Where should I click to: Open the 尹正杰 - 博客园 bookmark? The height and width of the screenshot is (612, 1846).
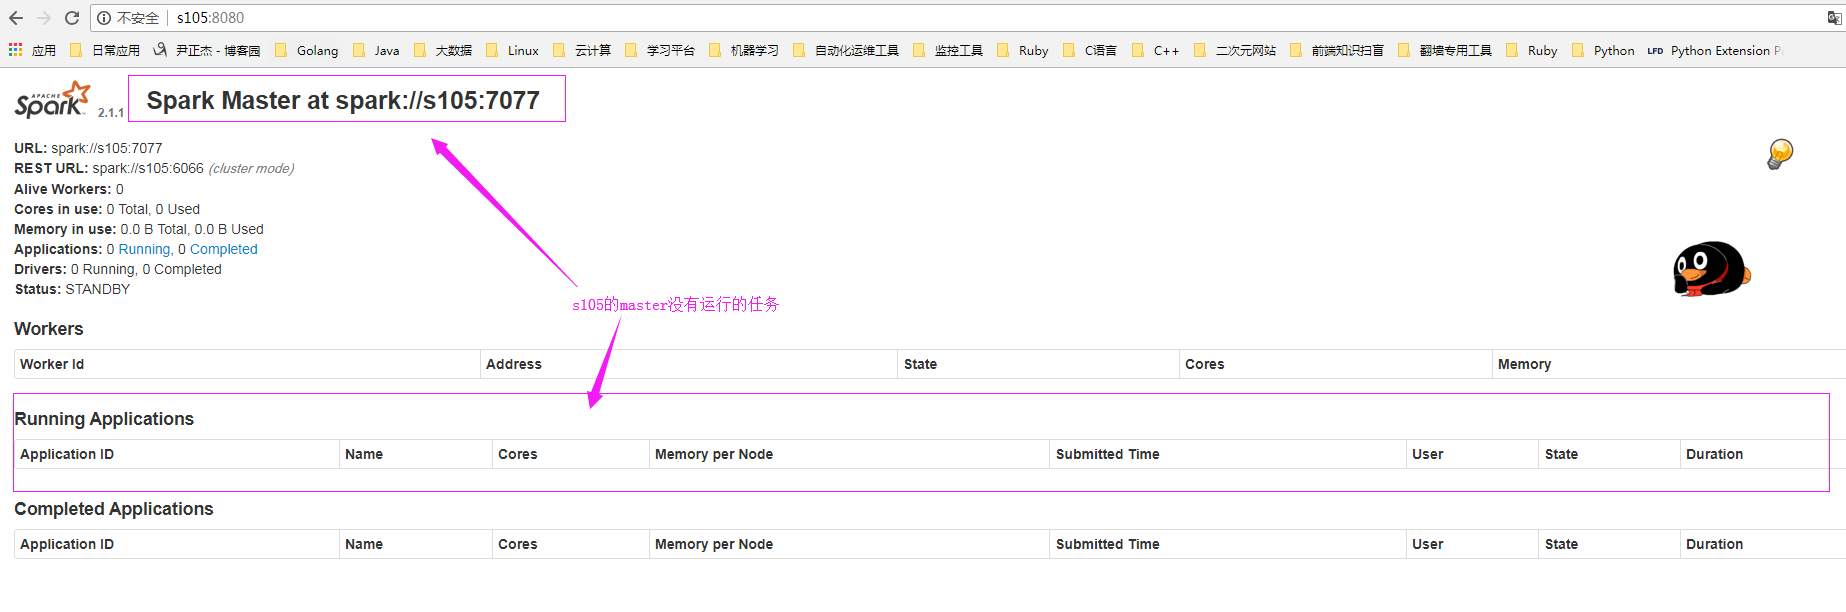207,51
